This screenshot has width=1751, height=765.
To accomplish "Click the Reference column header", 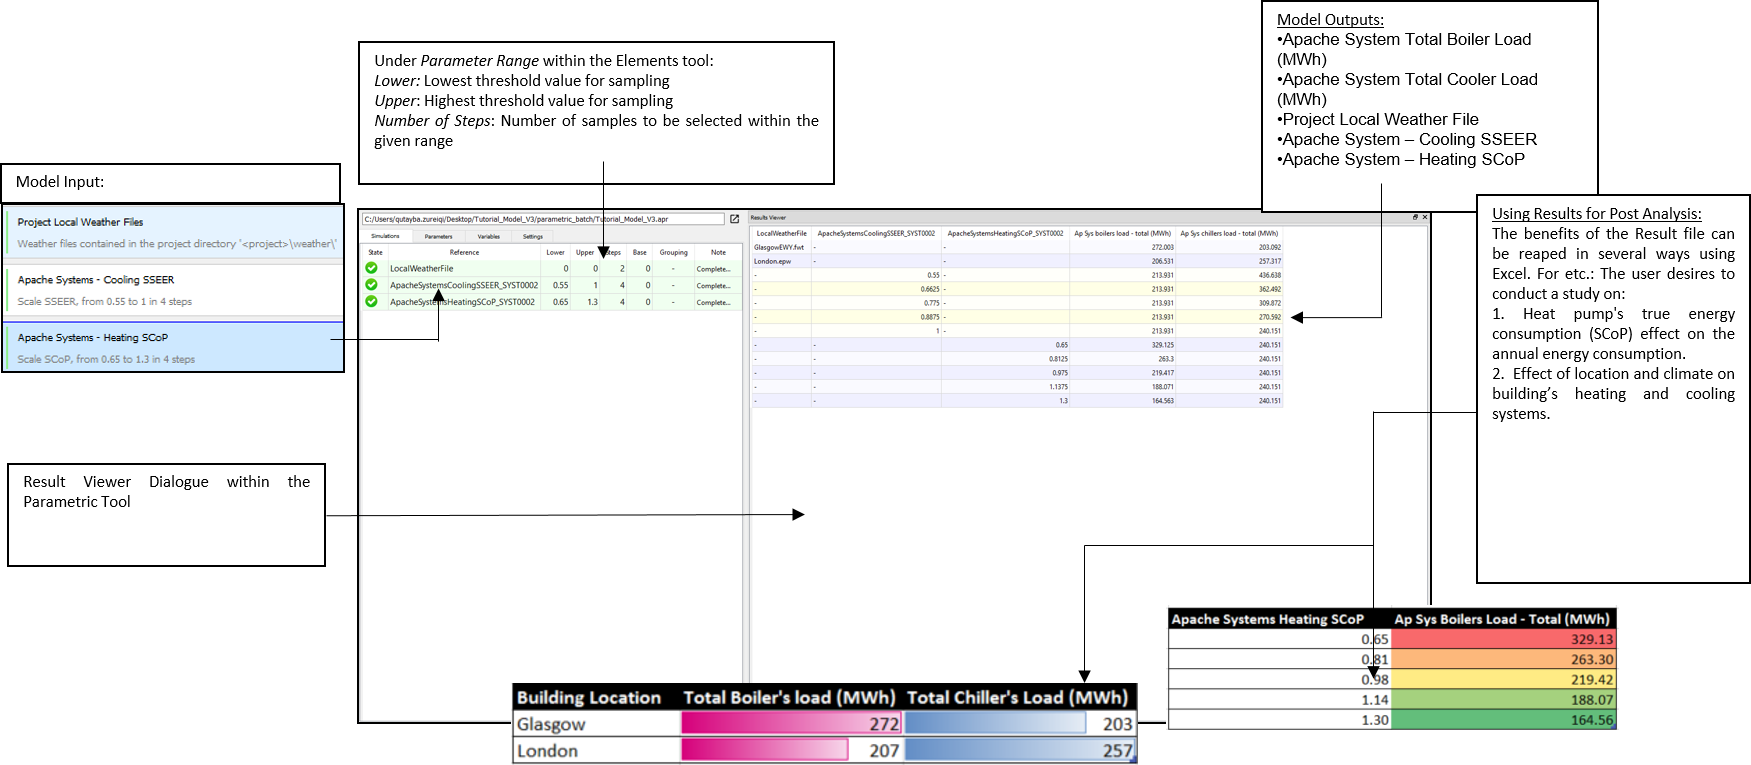I will pos(464,253).
